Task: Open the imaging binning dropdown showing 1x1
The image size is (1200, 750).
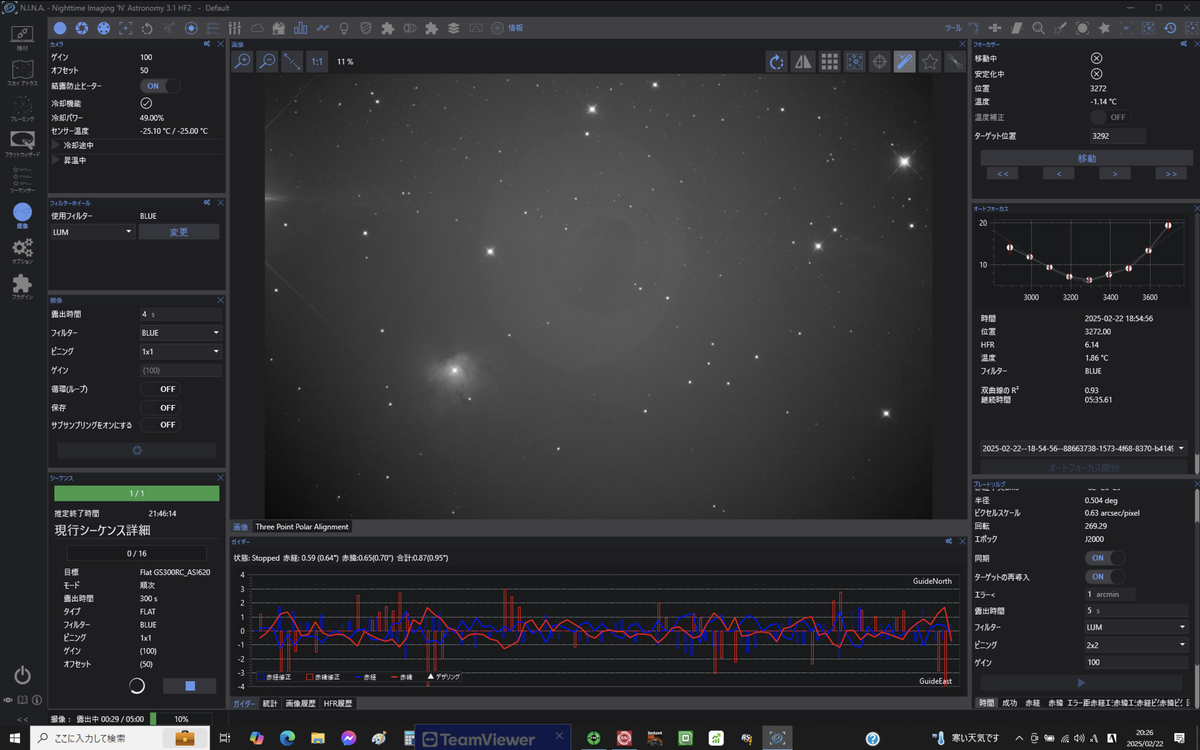Action: (x=181, y=352)
